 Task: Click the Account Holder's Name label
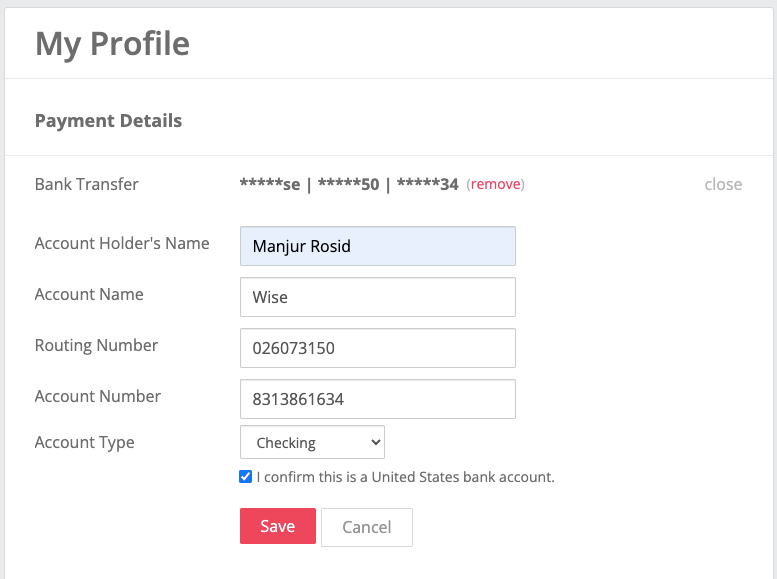122,243
